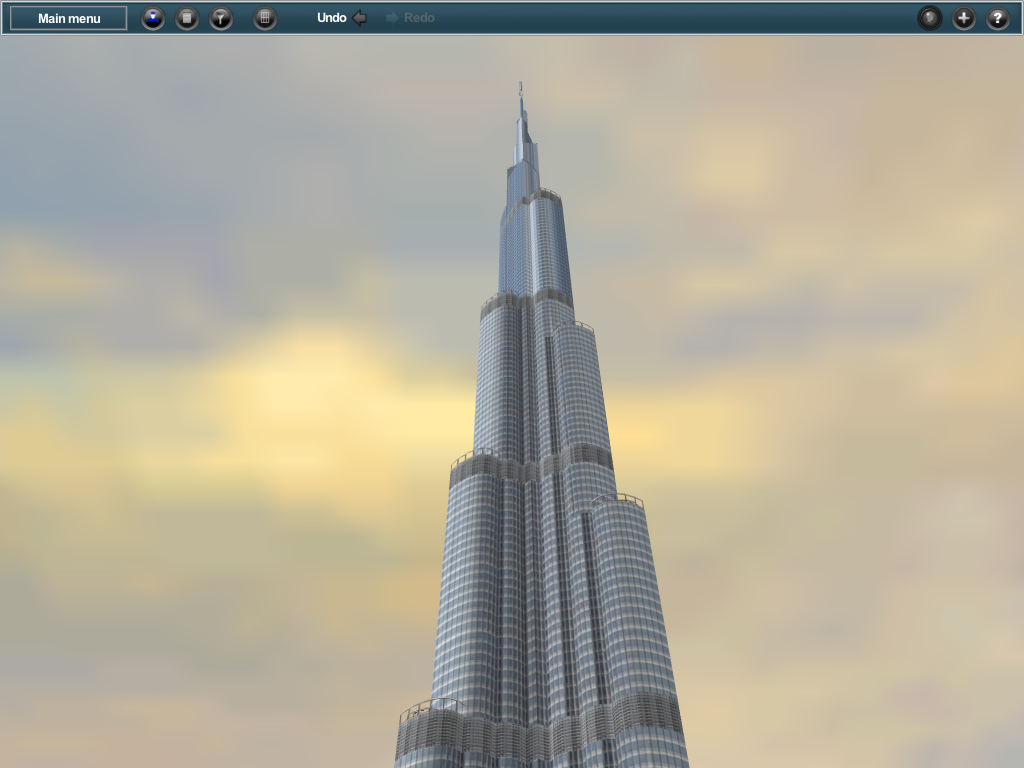Screen dimensions: 1024x768
Task: Open the Main menu
Action: [69, 18]
